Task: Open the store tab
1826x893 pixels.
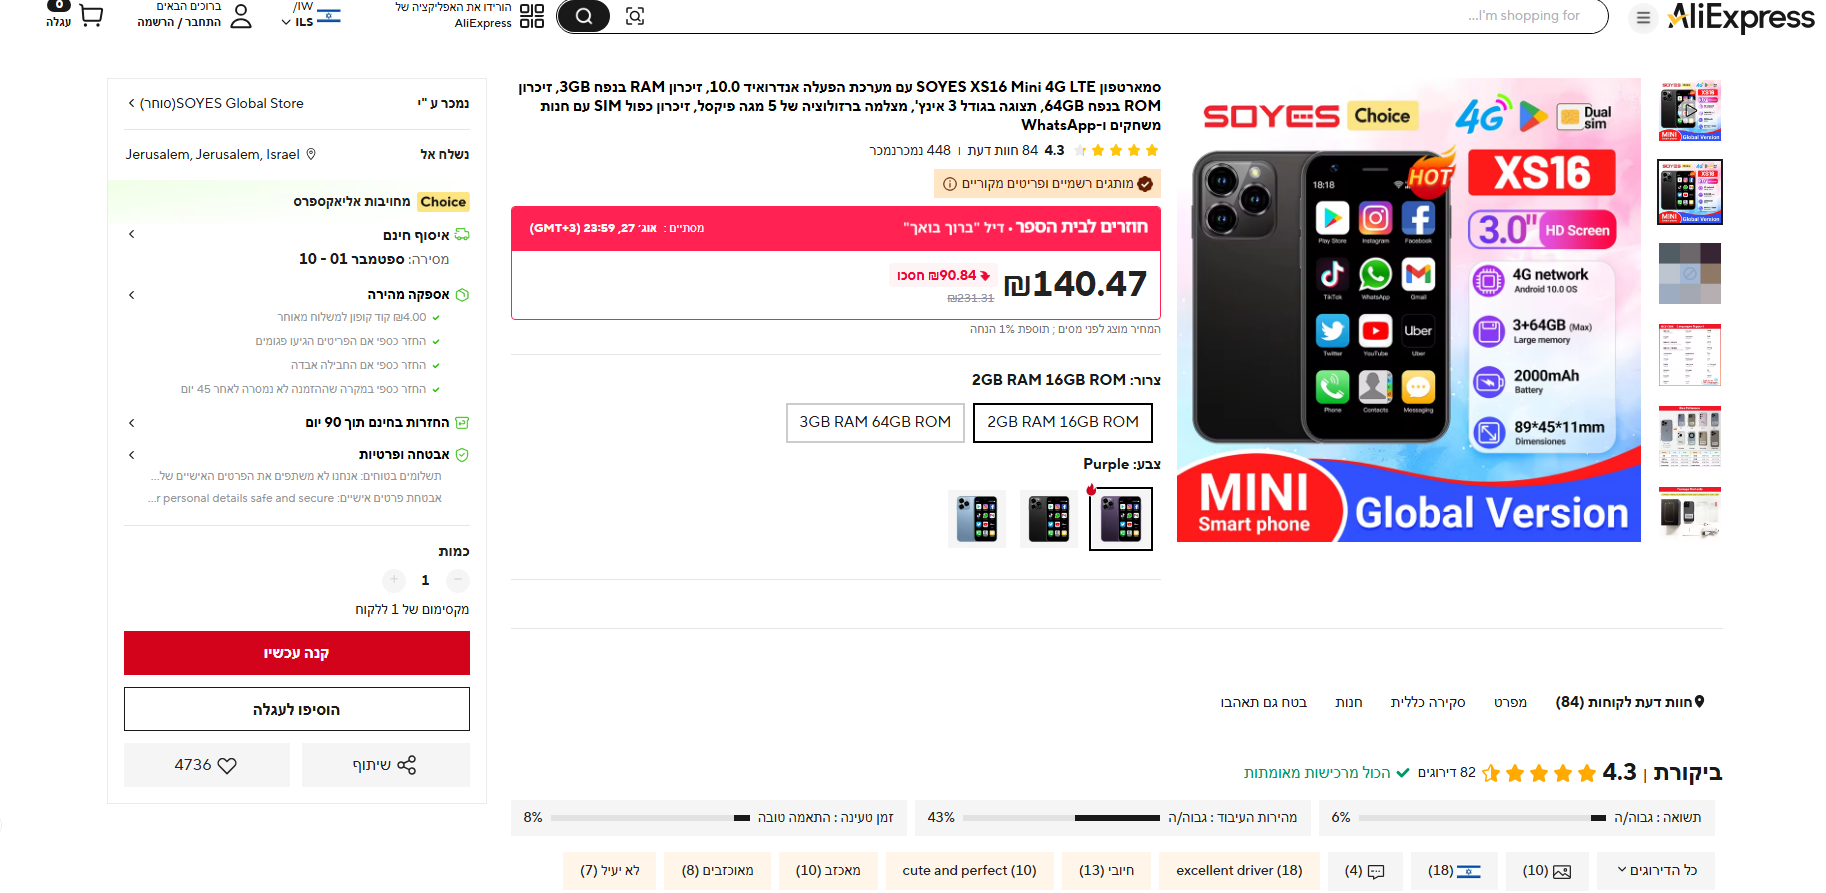Action: tap(1349, 702)
